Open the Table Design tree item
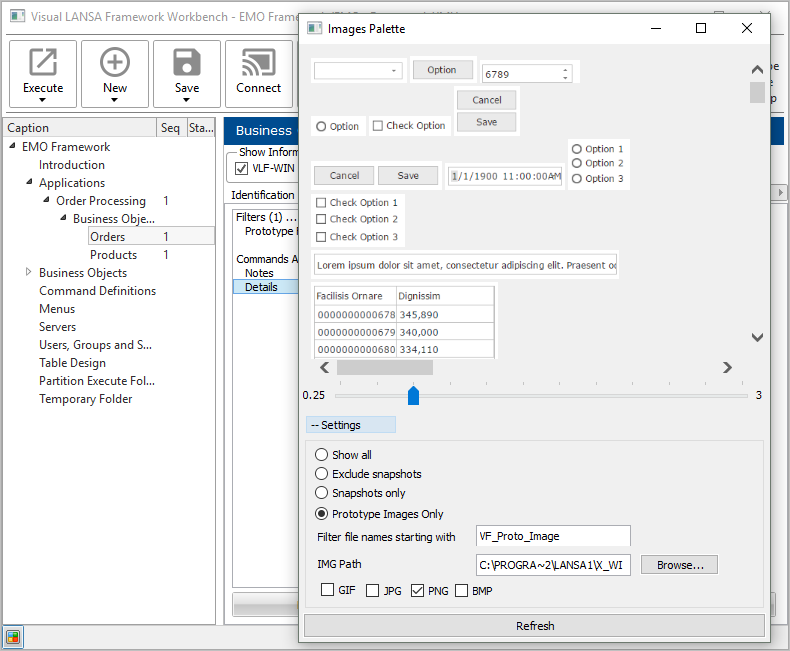This screenshot has width=790, height=651. [x=73, y=363]
